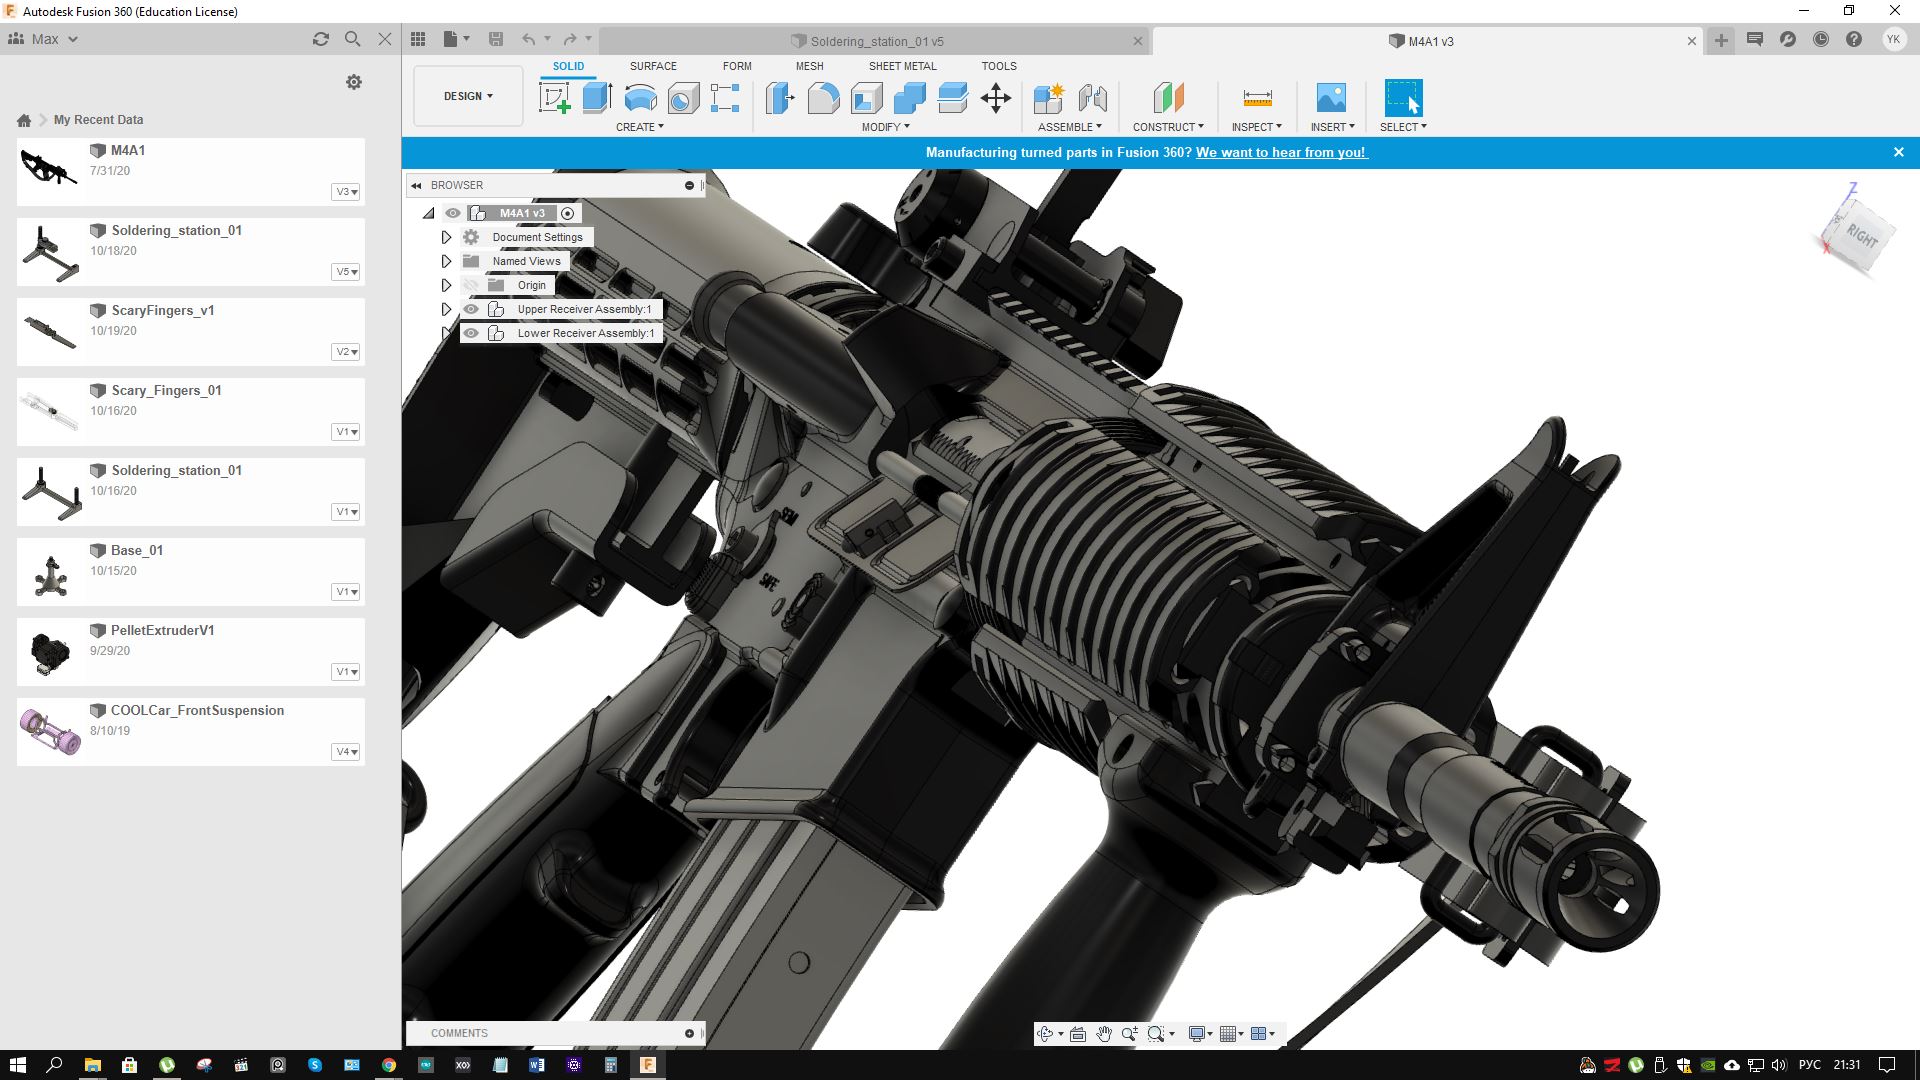Select the Extrude tool
Screen dimensions: 1920x1080
pos(597,98)
